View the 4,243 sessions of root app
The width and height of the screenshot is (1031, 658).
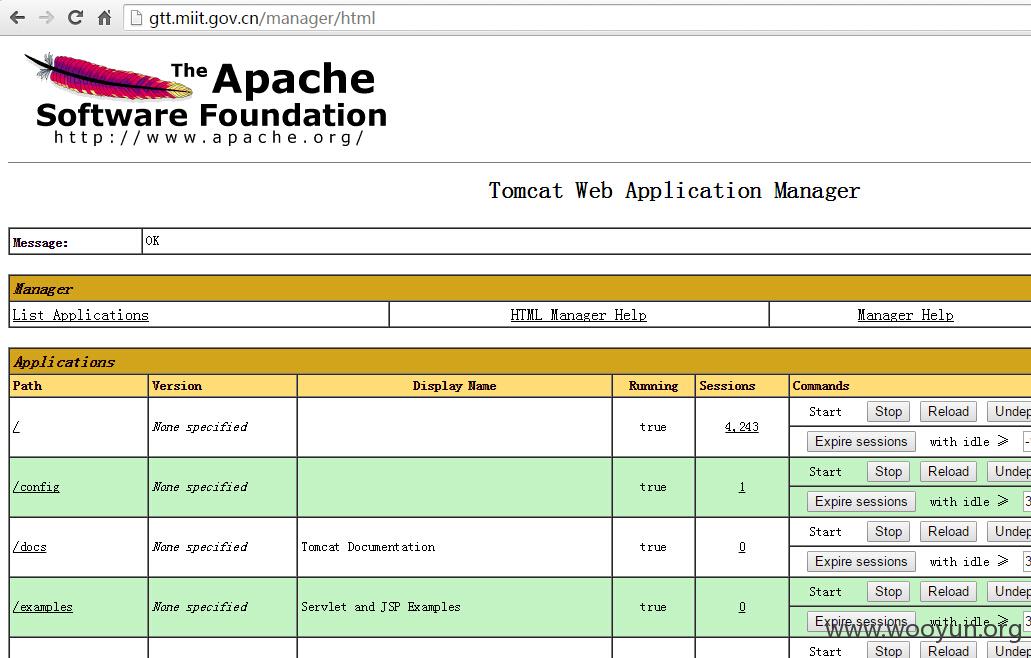[742, 427]
